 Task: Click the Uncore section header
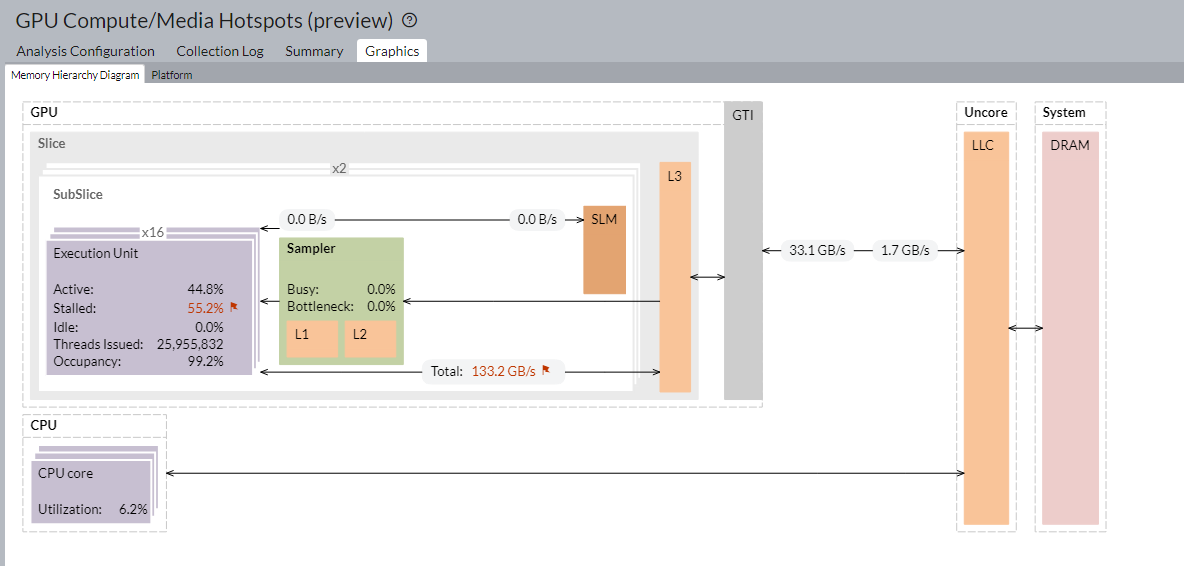[985, 112]
